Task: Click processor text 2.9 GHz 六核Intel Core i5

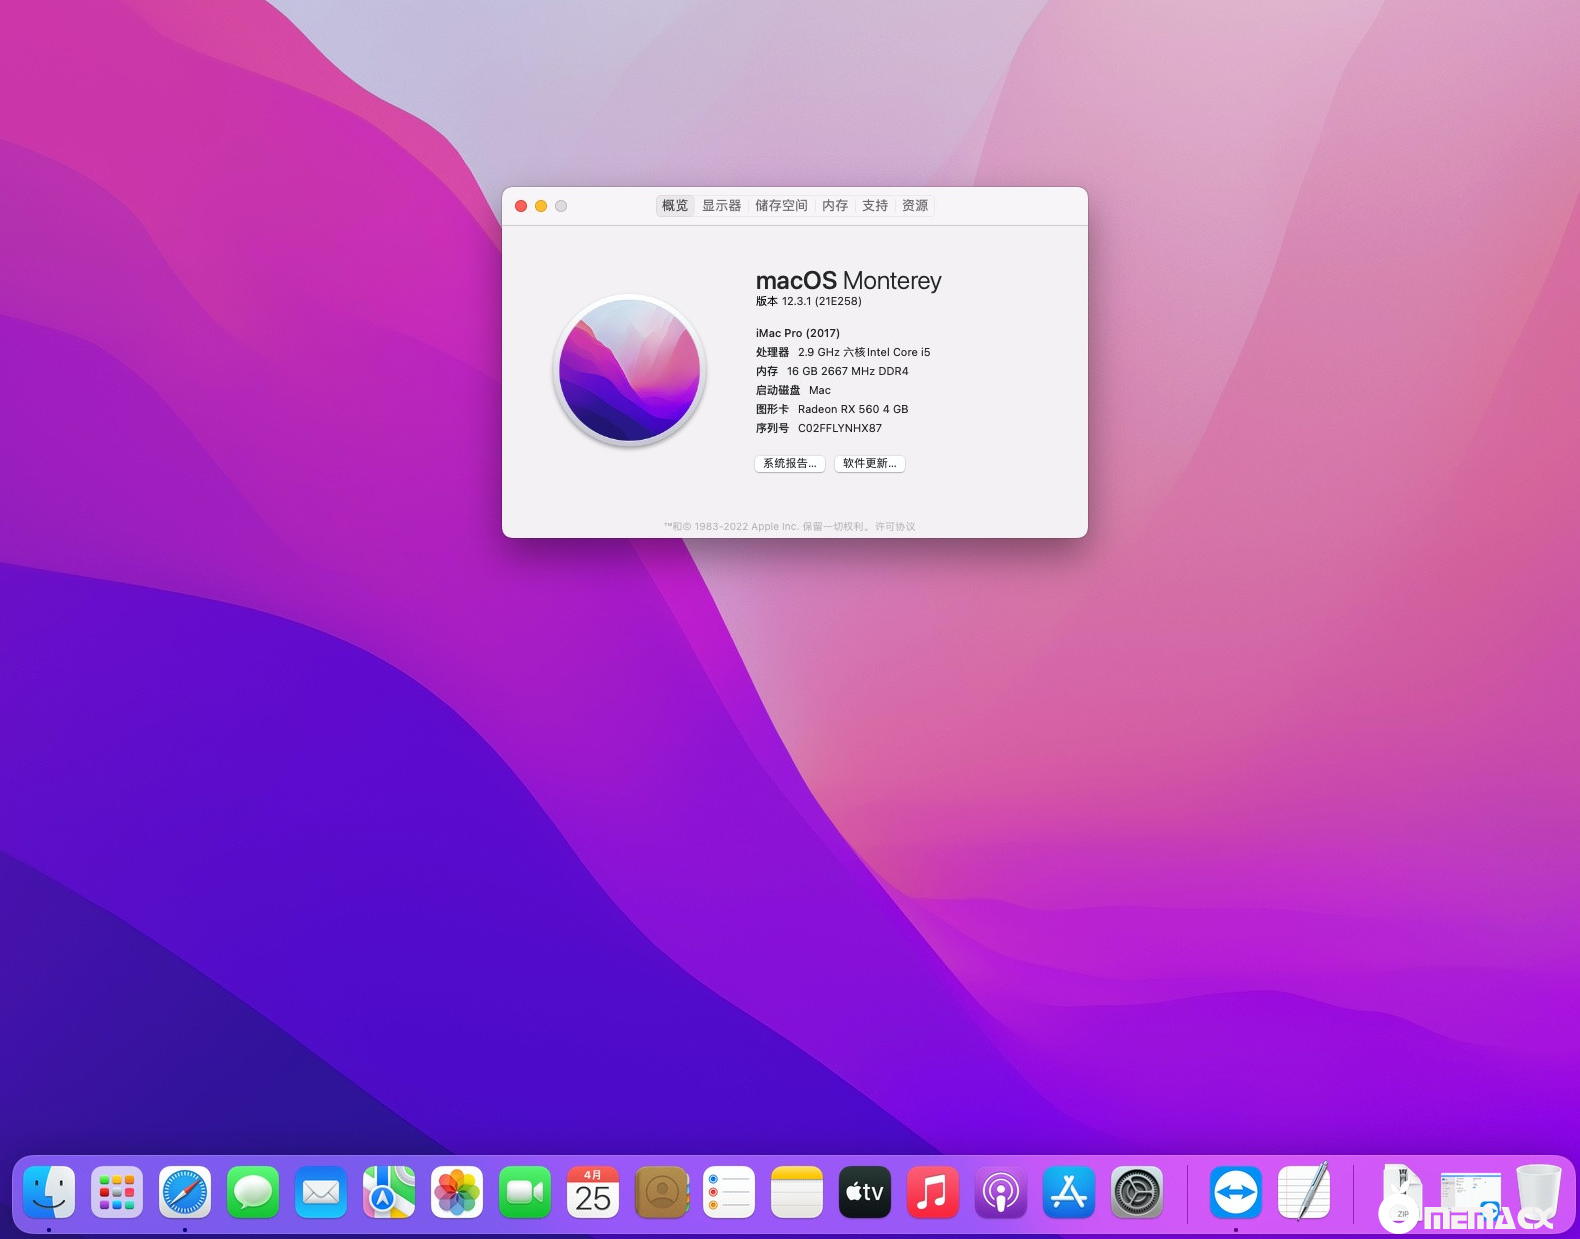Action: coord(864,352)
